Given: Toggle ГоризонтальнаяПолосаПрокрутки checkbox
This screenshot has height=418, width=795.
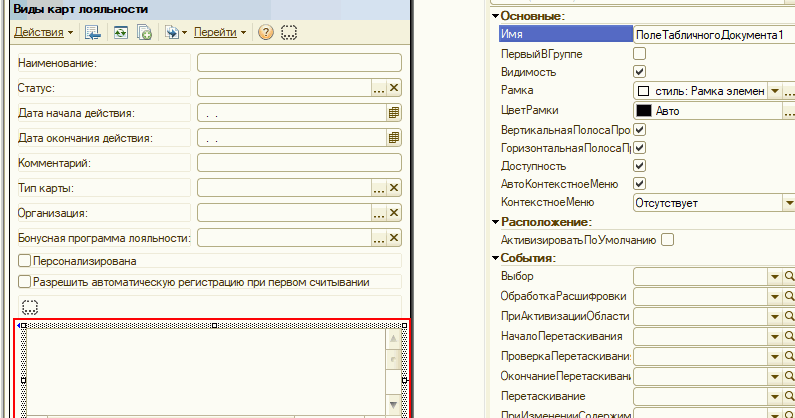Looking at the screenshot, I should click(640, 148).
